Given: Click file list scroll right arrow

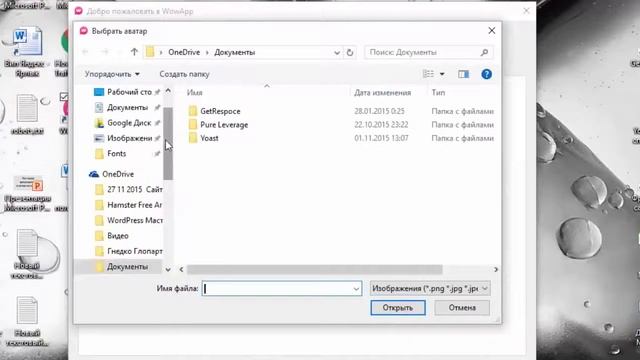Looking at the screenshot, I should 496,269.
